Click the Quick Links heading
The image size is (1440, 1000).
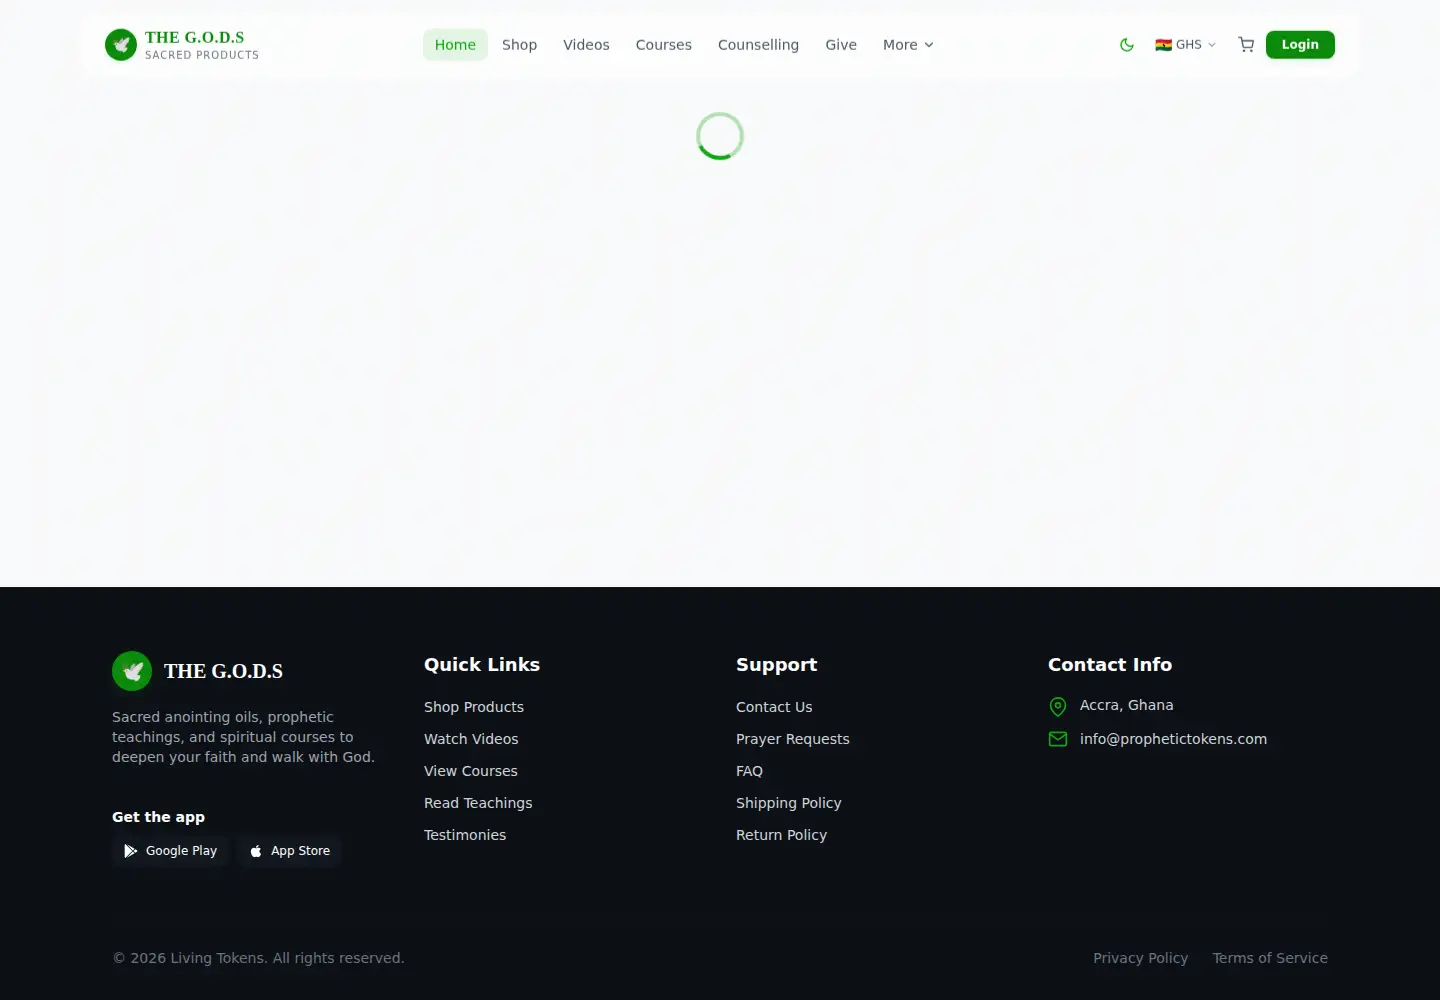[x=482, y=665]
